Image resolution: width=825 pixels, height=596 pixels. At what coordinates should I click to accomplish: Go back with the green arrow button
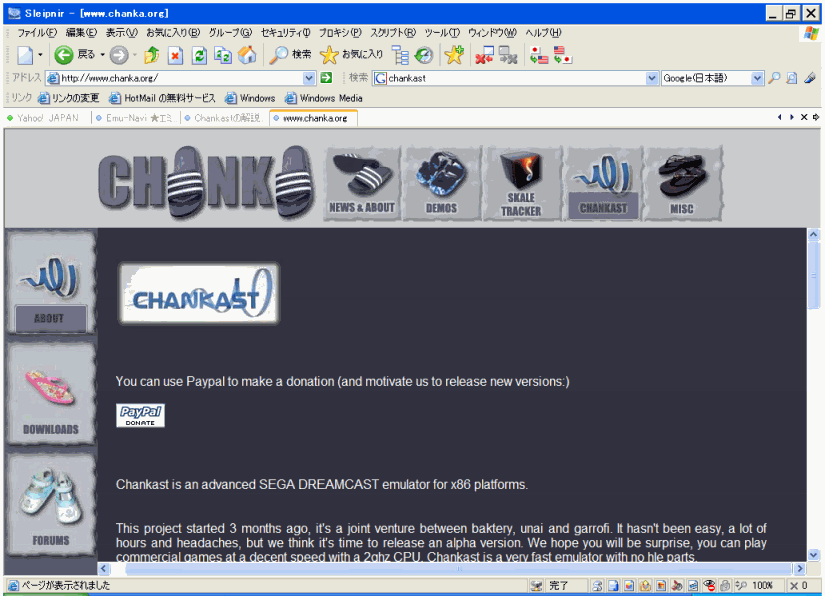(64, 55)
